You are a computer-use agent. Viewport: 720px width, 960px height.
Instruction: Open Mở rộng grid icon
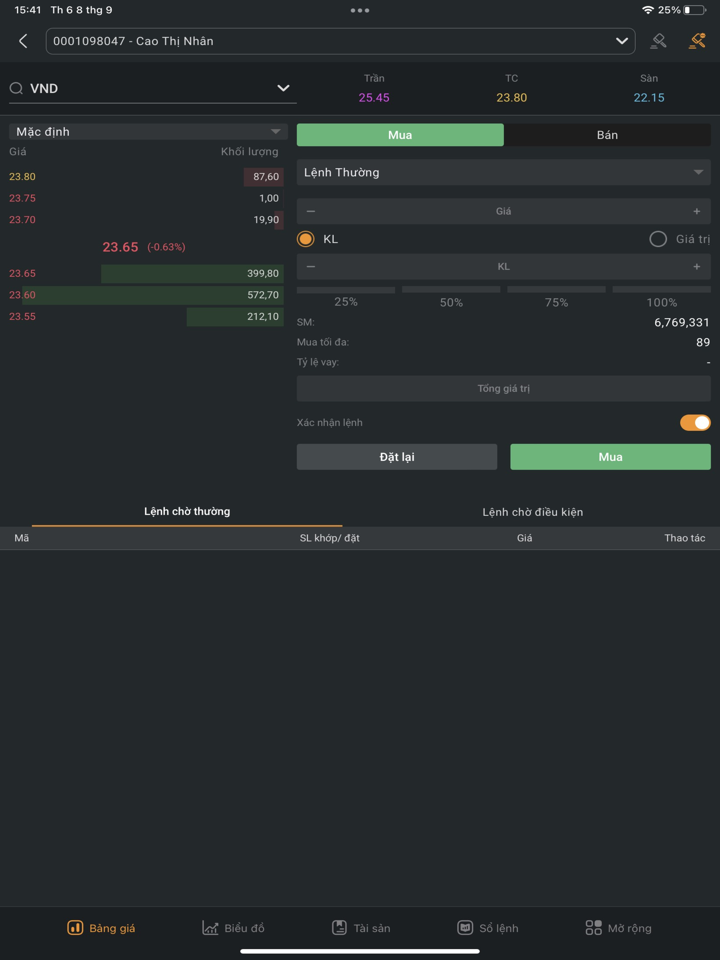click(593, 928)
